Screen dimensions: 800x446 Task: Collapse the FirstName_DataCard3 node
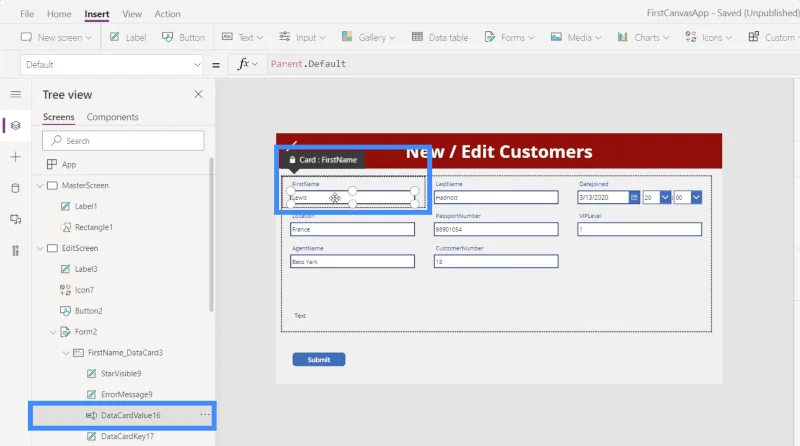(66, 353)
